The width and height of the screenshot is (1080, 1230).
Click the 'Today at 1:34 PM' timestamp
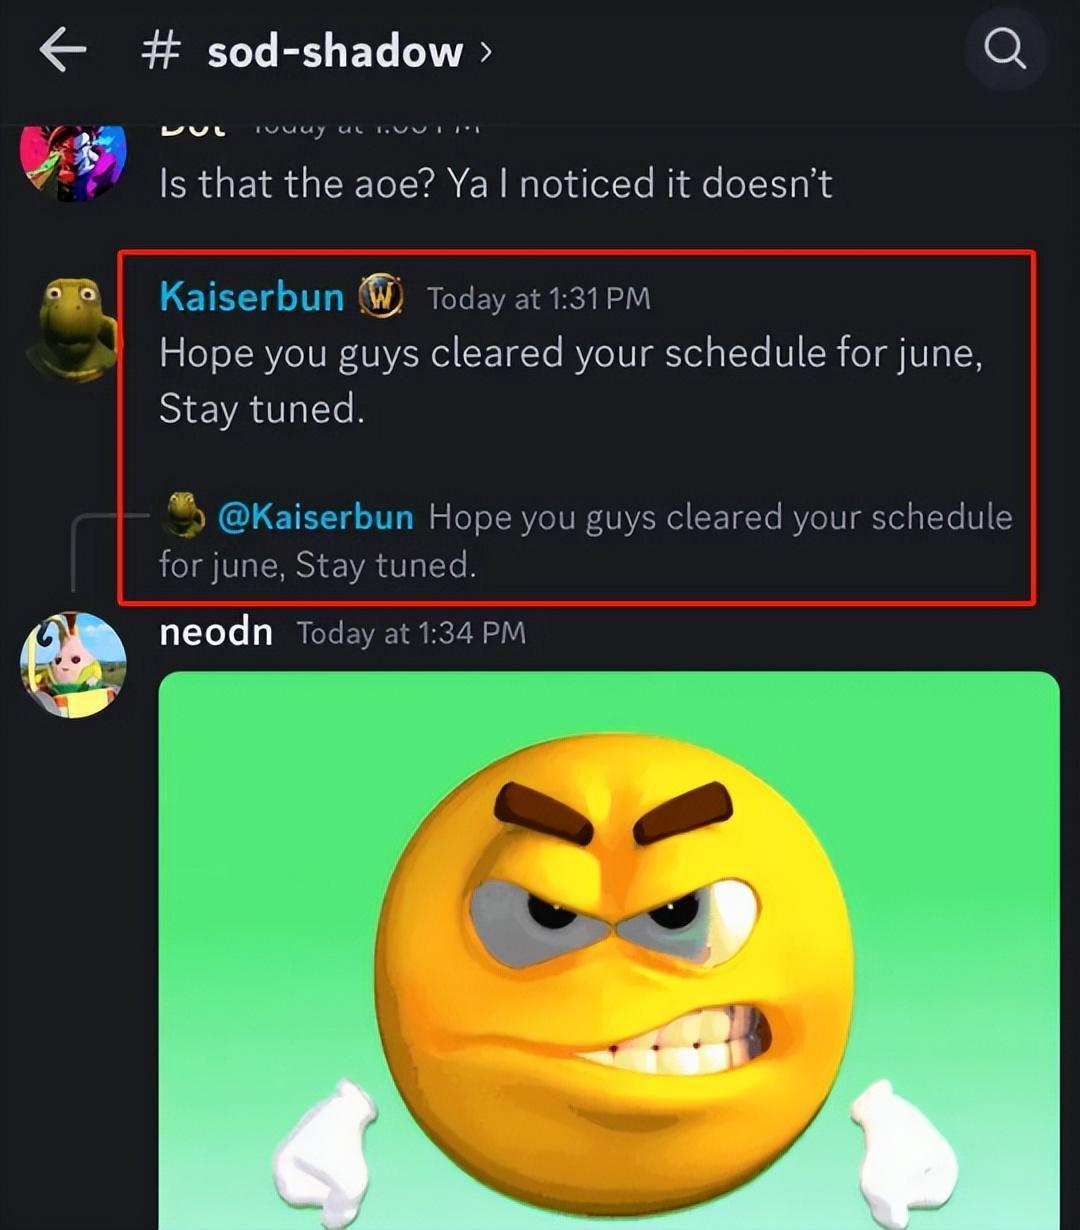(x=411, y=633)
